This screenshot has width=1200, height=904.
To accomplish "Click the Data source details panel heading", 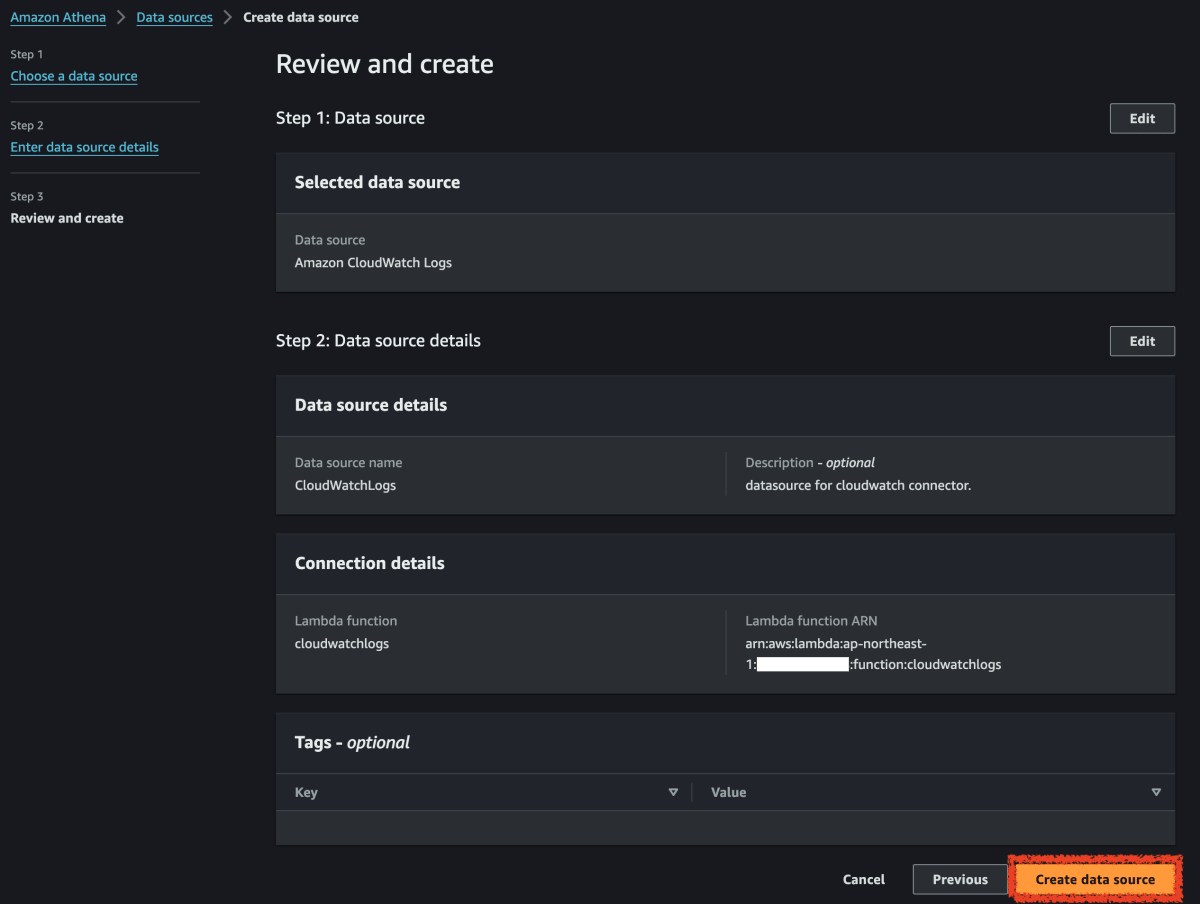I will coord(371,406).
